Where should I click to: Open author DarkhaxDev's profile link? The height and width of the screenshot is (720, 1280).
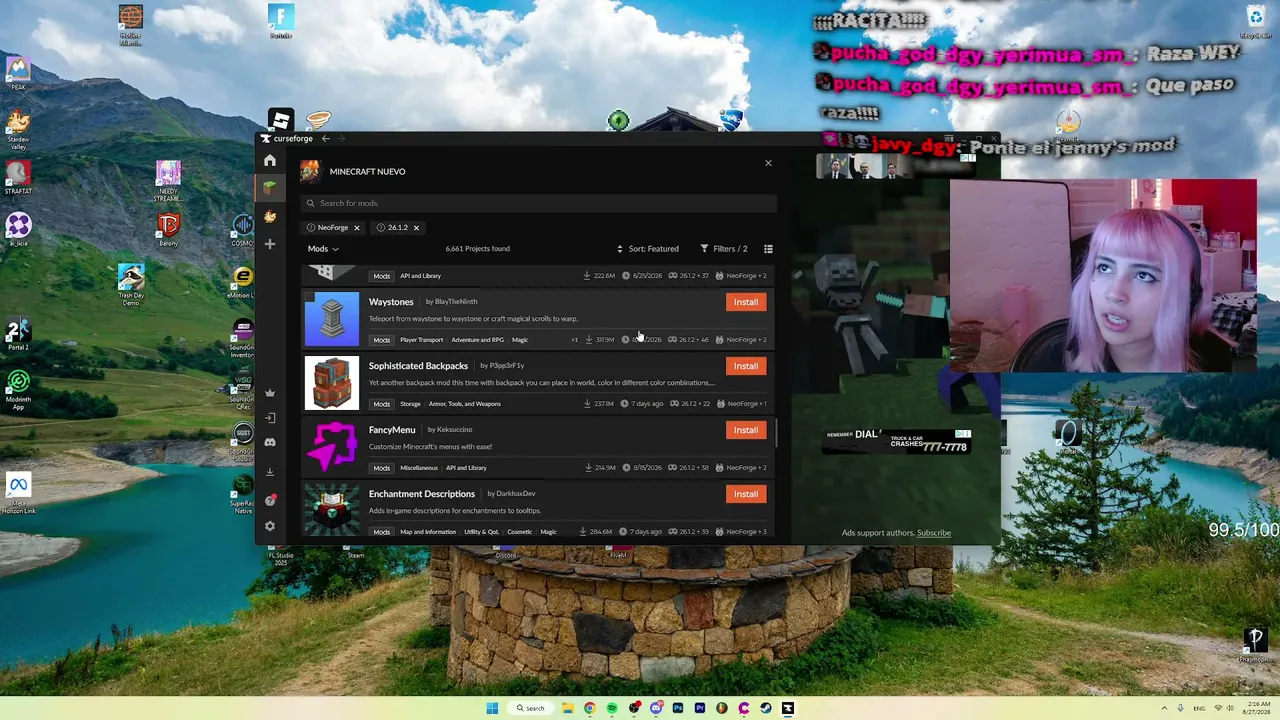click(516, 494)
